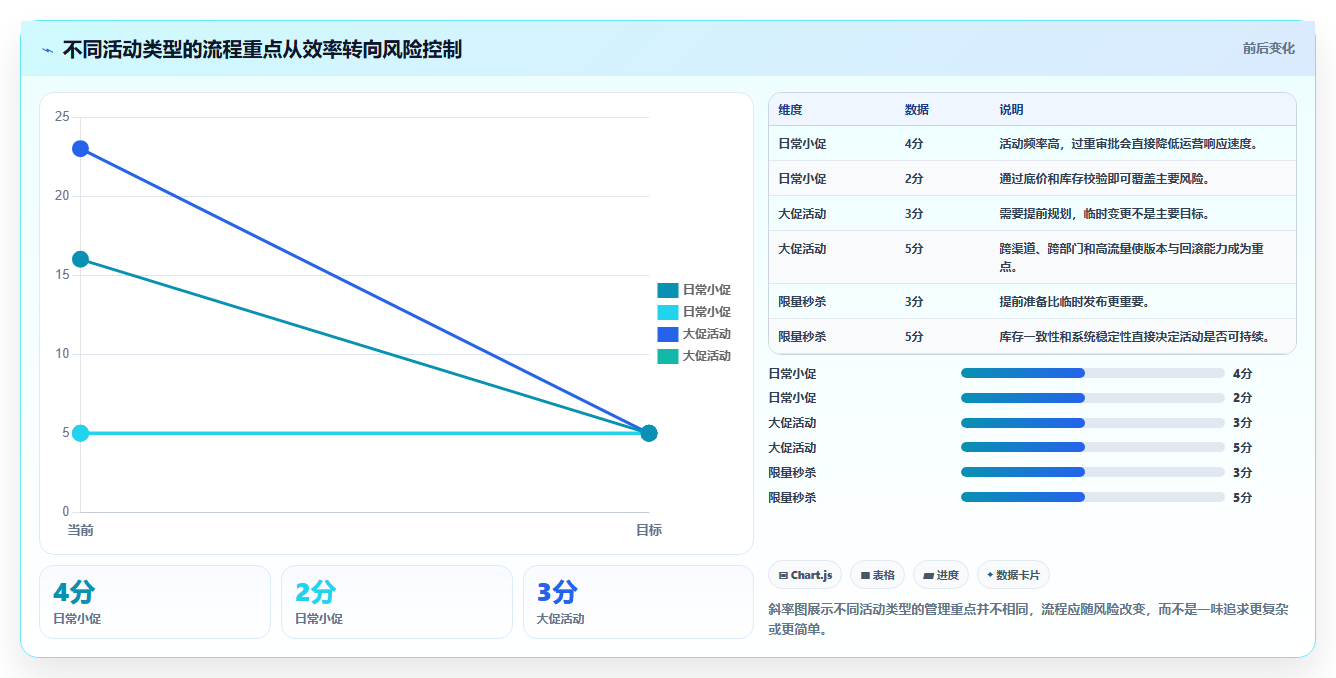Select the Chart.js tag
Viewport: 1336px width, 678px height.
[x=805, y=575]
